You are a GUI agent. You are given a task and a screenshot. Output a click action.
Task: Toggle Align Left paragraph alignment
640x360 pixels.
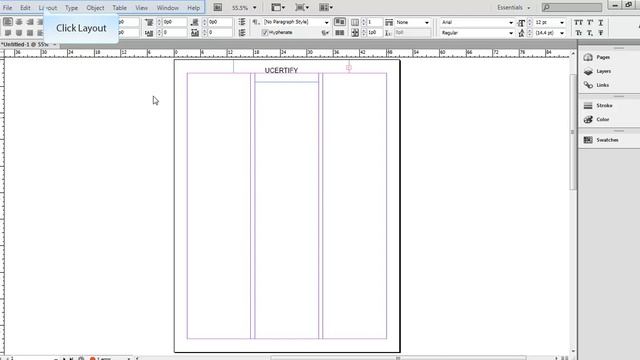tap(8, 22)
